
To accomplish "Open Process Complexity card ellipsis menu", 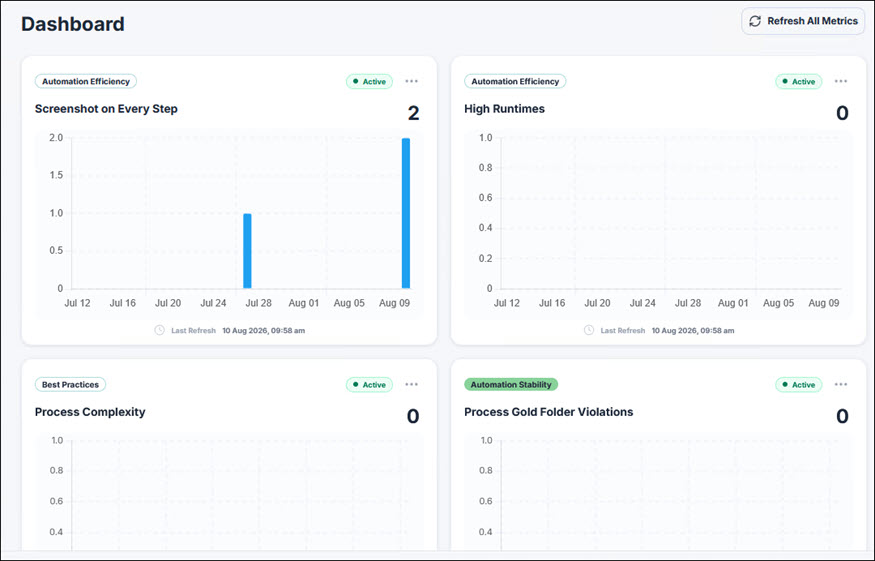I will click(x=411, y=385).
